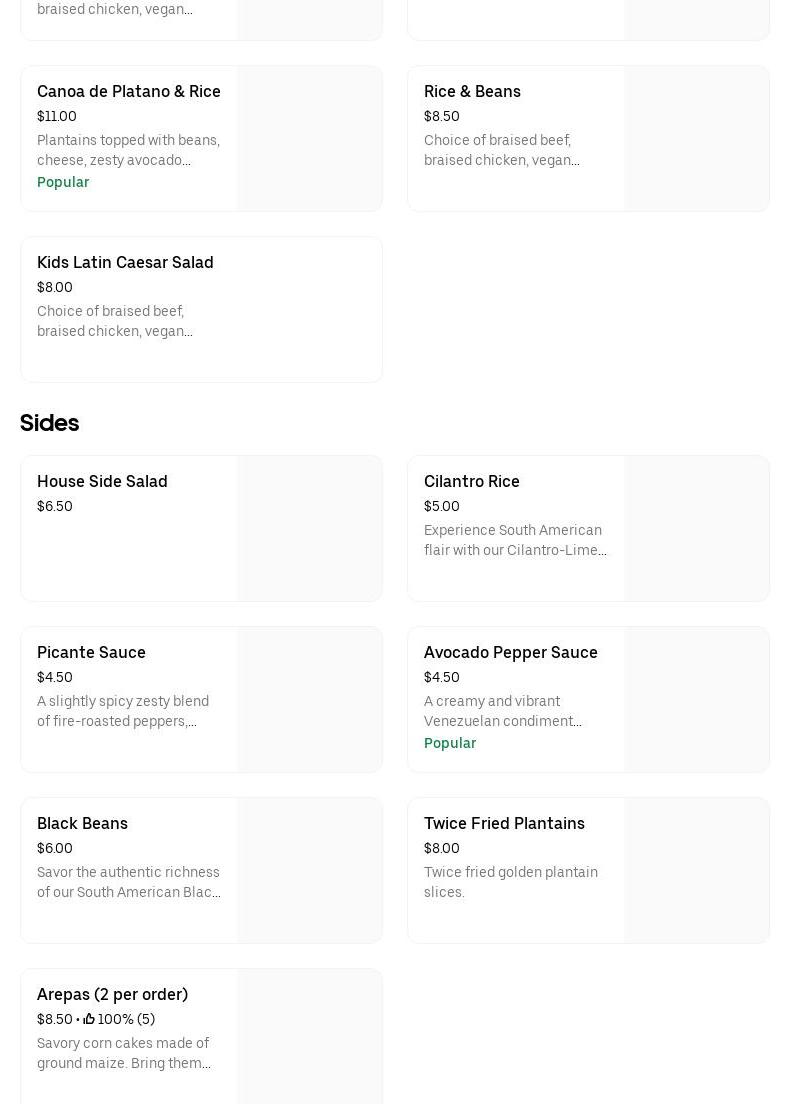
Task: Open the Avocado Pepper Sauce item
Action: (x=510, y=653)
